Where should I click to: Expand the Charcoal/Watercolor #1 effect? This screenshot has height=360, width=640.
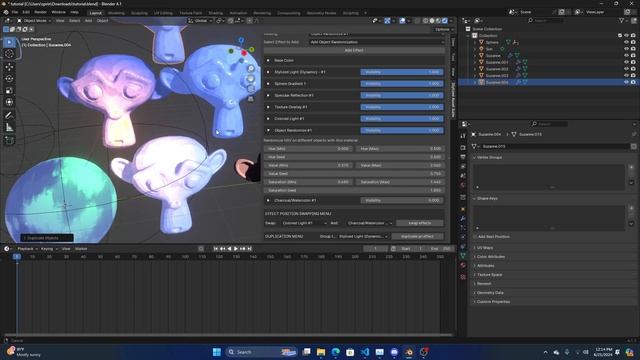click(x=268, y=200)
